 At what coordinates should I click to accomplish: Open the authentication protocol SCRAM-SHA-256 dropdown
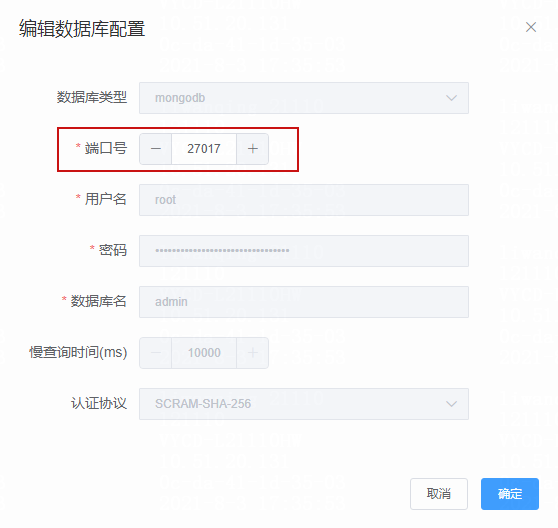[x=304, y=404]
